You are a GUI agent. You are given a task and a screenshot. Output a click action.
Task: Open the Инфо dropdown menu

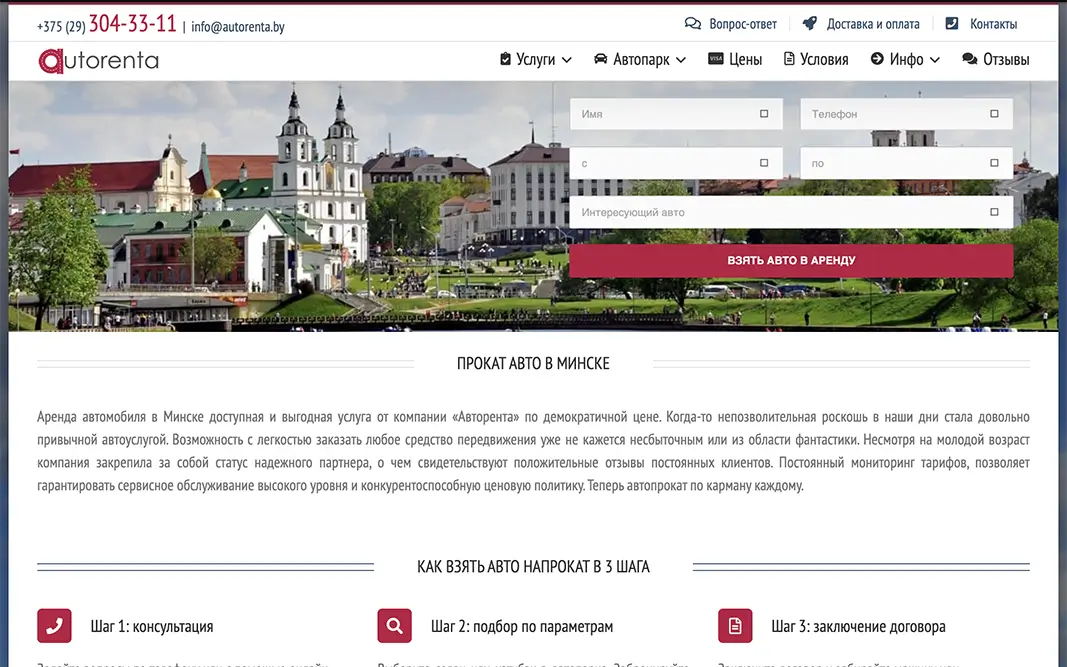[905, 59]
